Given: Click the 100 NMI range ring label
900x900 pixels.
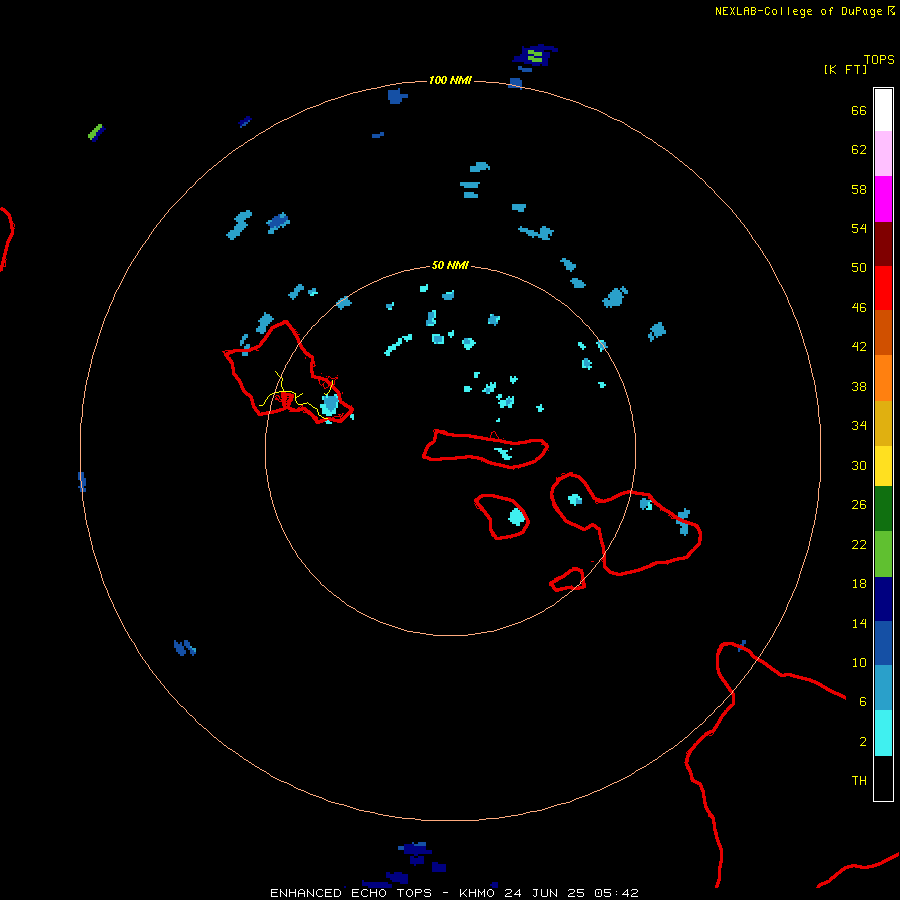Looking at the screenshot, I should click(451, 80).
